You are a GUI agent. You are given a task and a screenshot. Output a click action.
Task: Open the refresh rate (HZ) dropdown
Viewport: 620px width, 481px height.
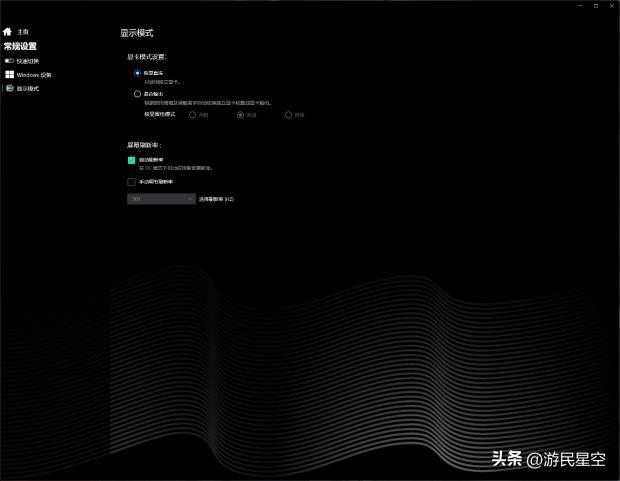click(160, 199)
